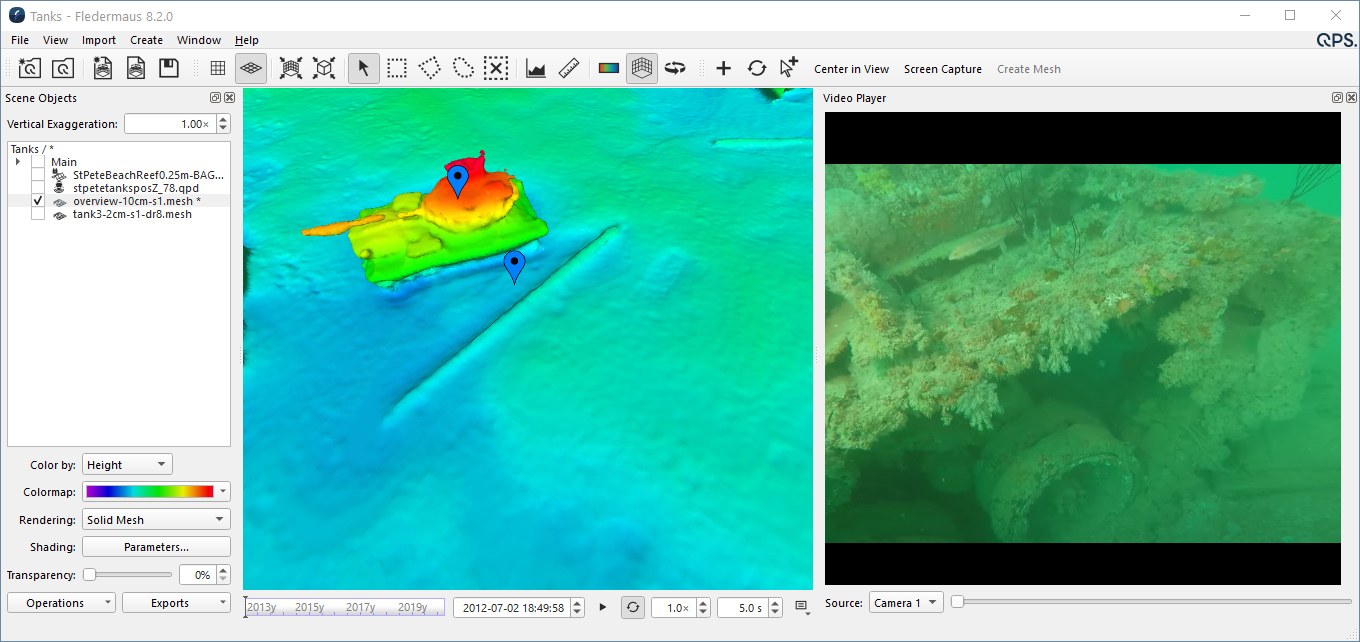Screen dimensions: 1360x642
Task: Open the Rendering Solid Mesh dropdown
Action: pos(156,520)
